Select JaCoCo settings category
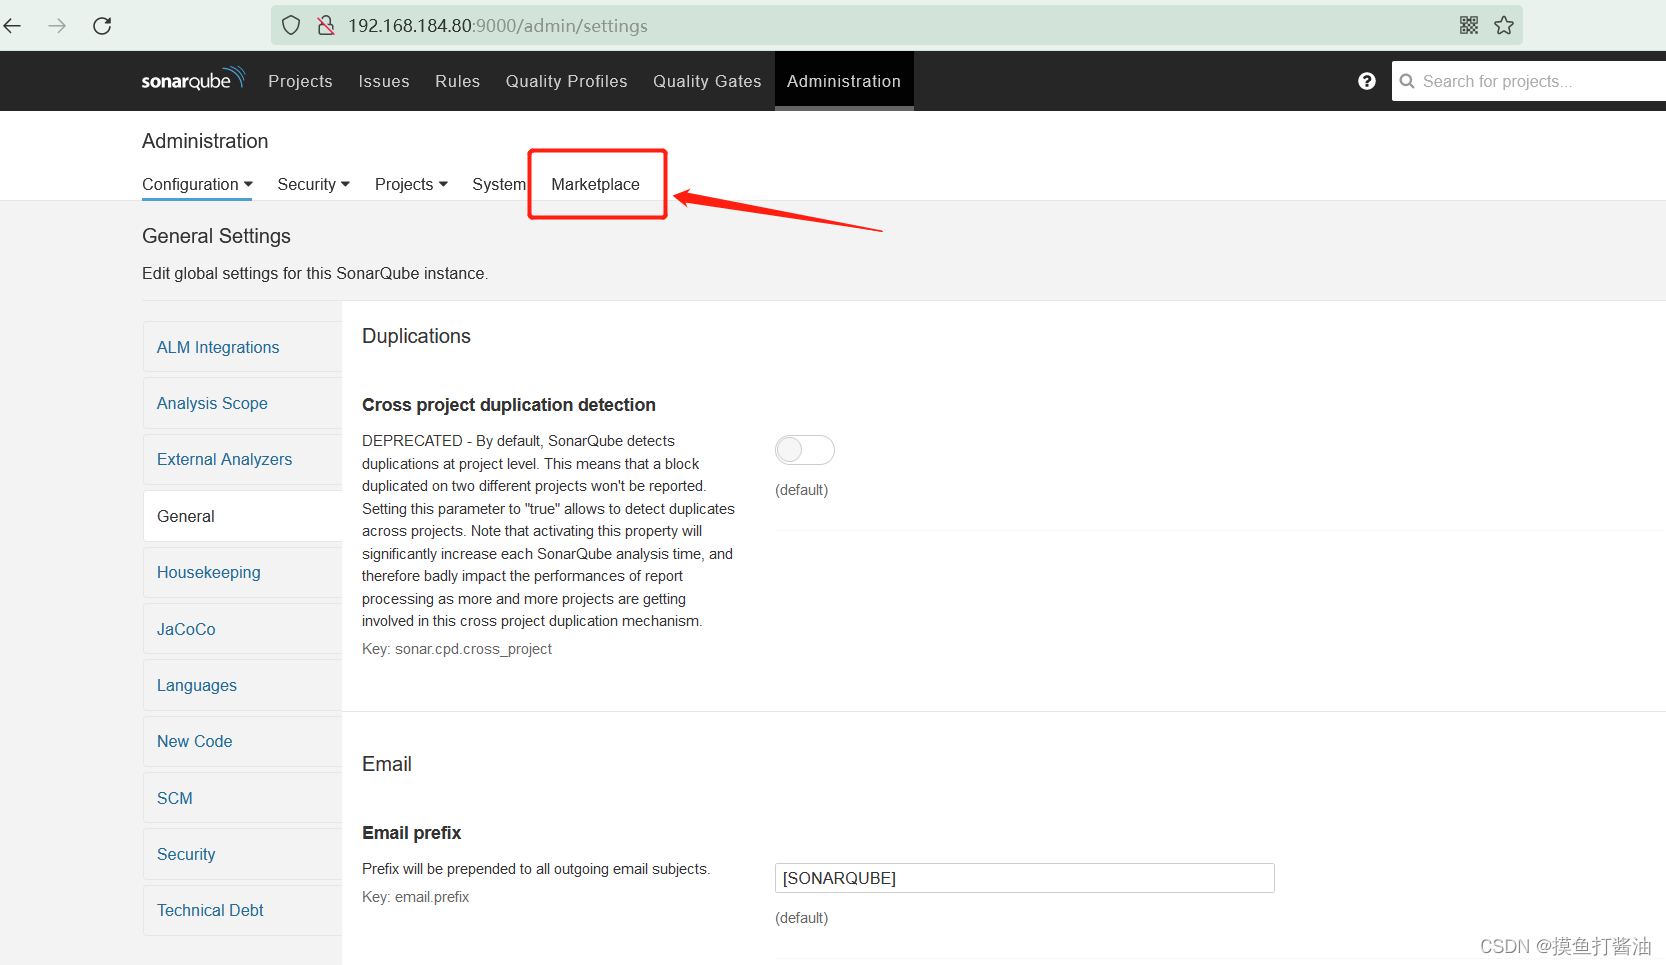 [242, 629]
